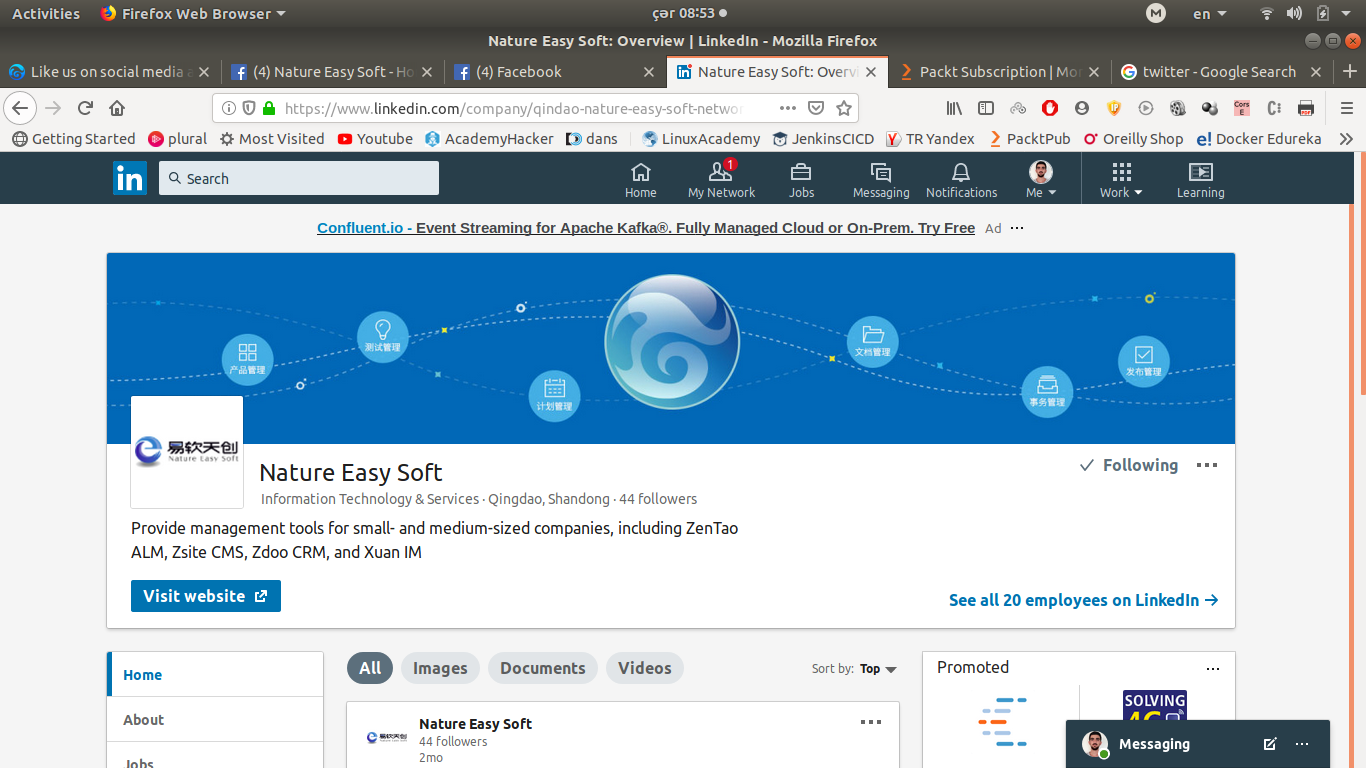Expand the Me profile dropdown
This screenshot has height=768, width=1366.
[1041, 180]
